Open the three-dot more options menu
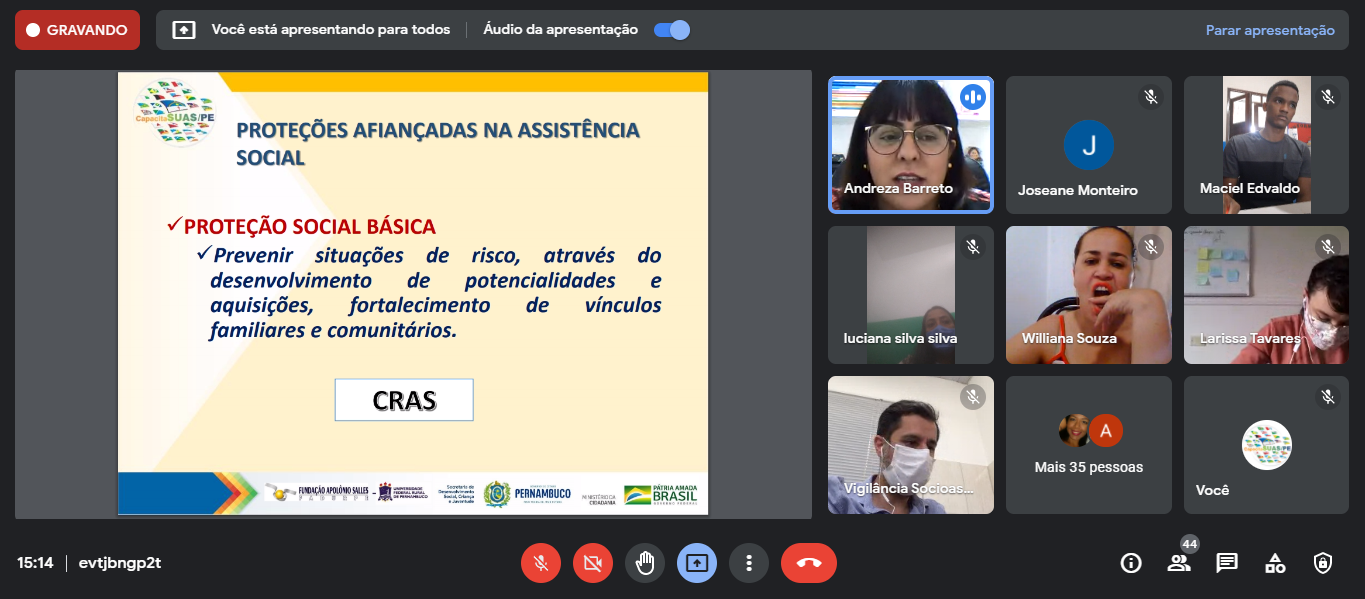This screenshot has width=1365, height=599. pyautogui.click(x=749, y=563)
